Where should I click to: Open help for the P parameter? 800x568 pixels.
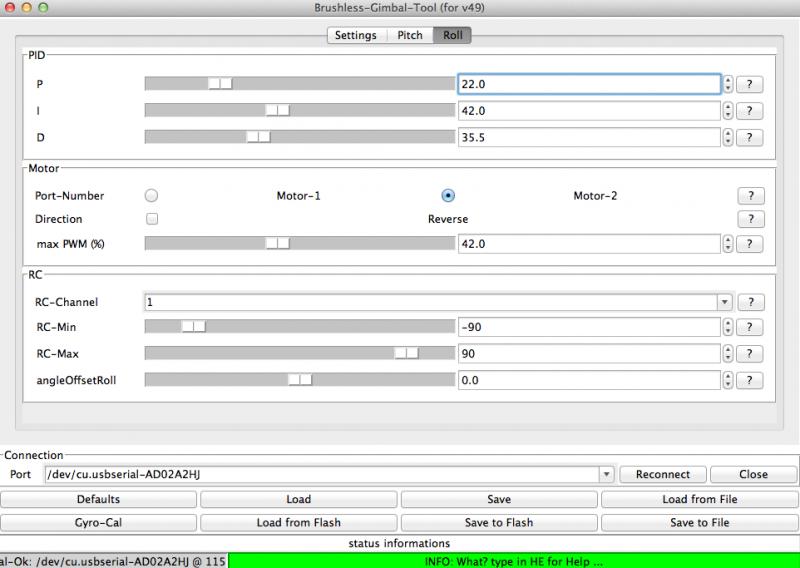click(x=749, y=84)
